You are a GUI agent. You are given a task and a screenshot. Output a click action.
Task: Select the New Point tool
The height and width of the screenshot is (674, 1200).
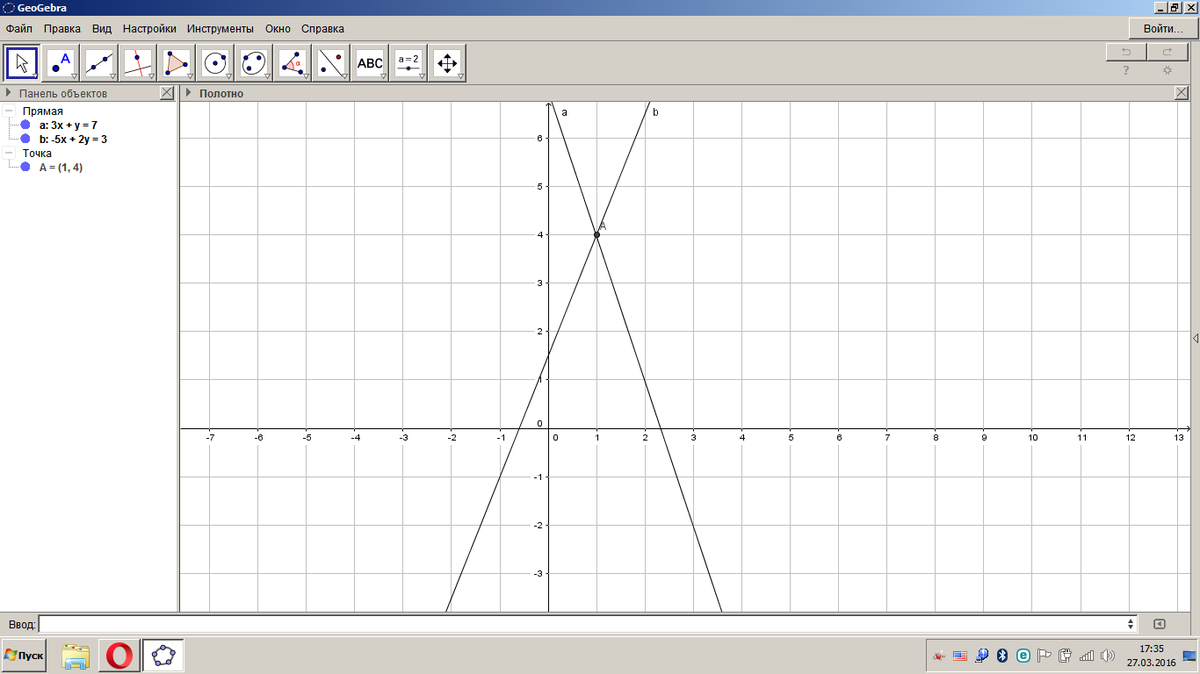pos(61,63)
